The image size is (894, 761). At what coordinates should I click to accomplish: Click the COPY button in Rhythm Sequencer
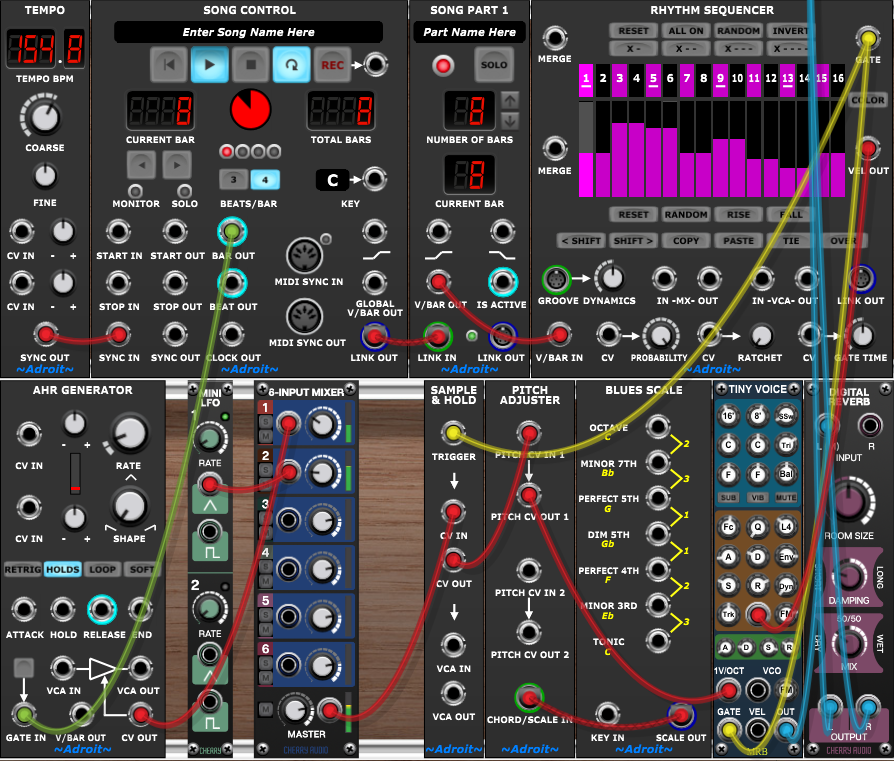coord(686,241)
